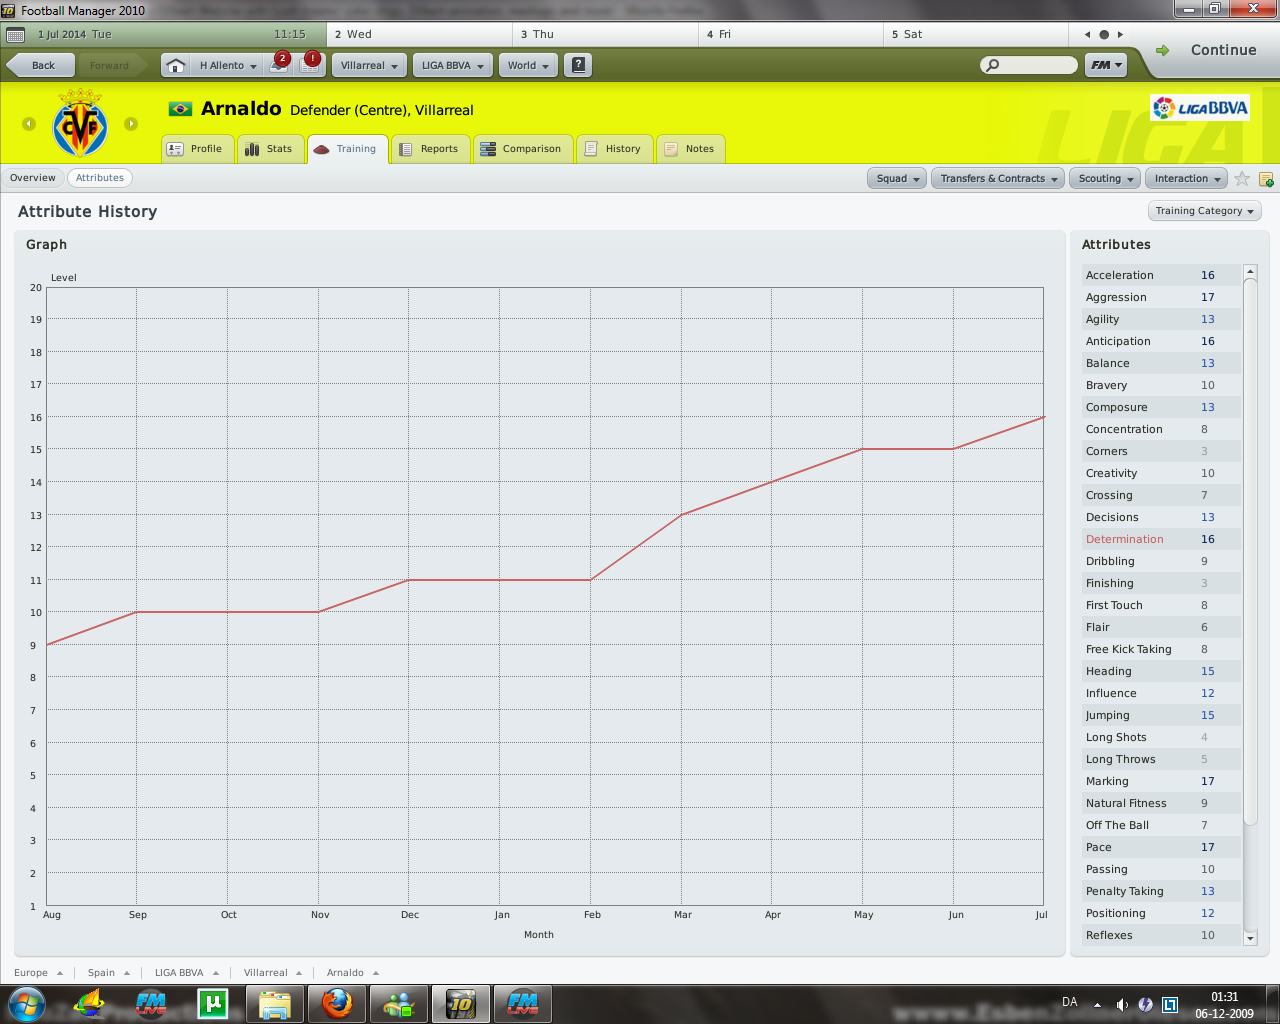Open Windows Start menu
Viewport: 1280px width, 1024px height.
pyautogui.click(x=26, y=1004)
